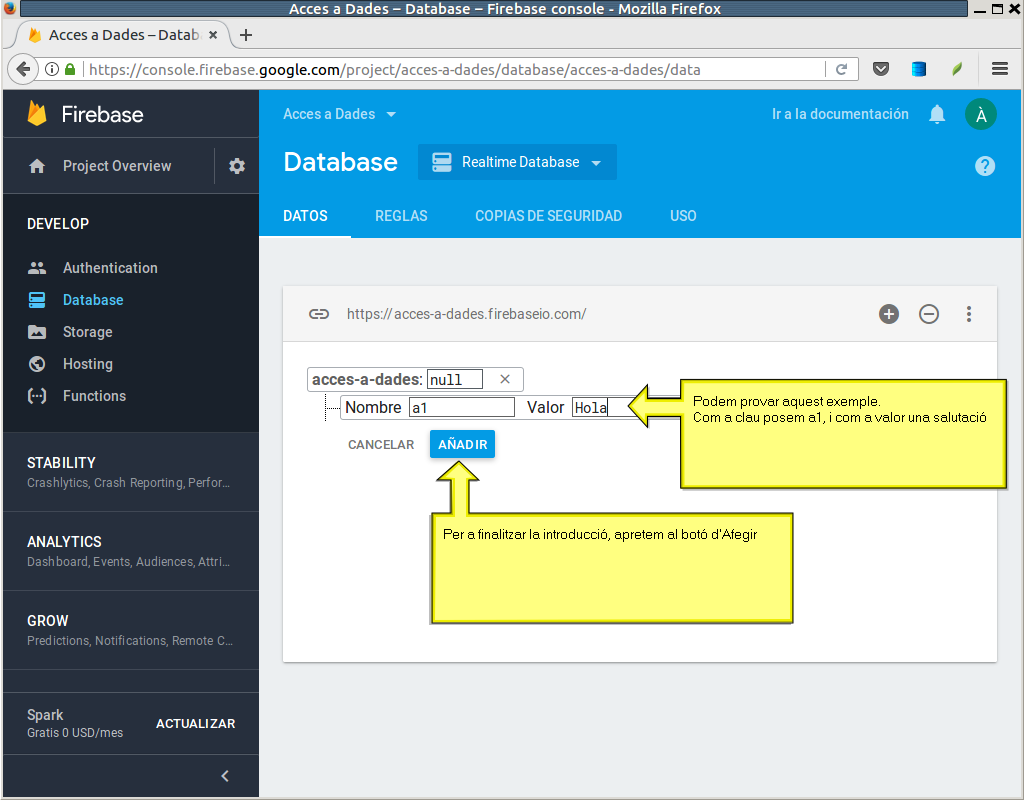Open the Realtime Database selector dropdown
The height and width of the screenshot is (800, 1024).
(x=517, y=162)
